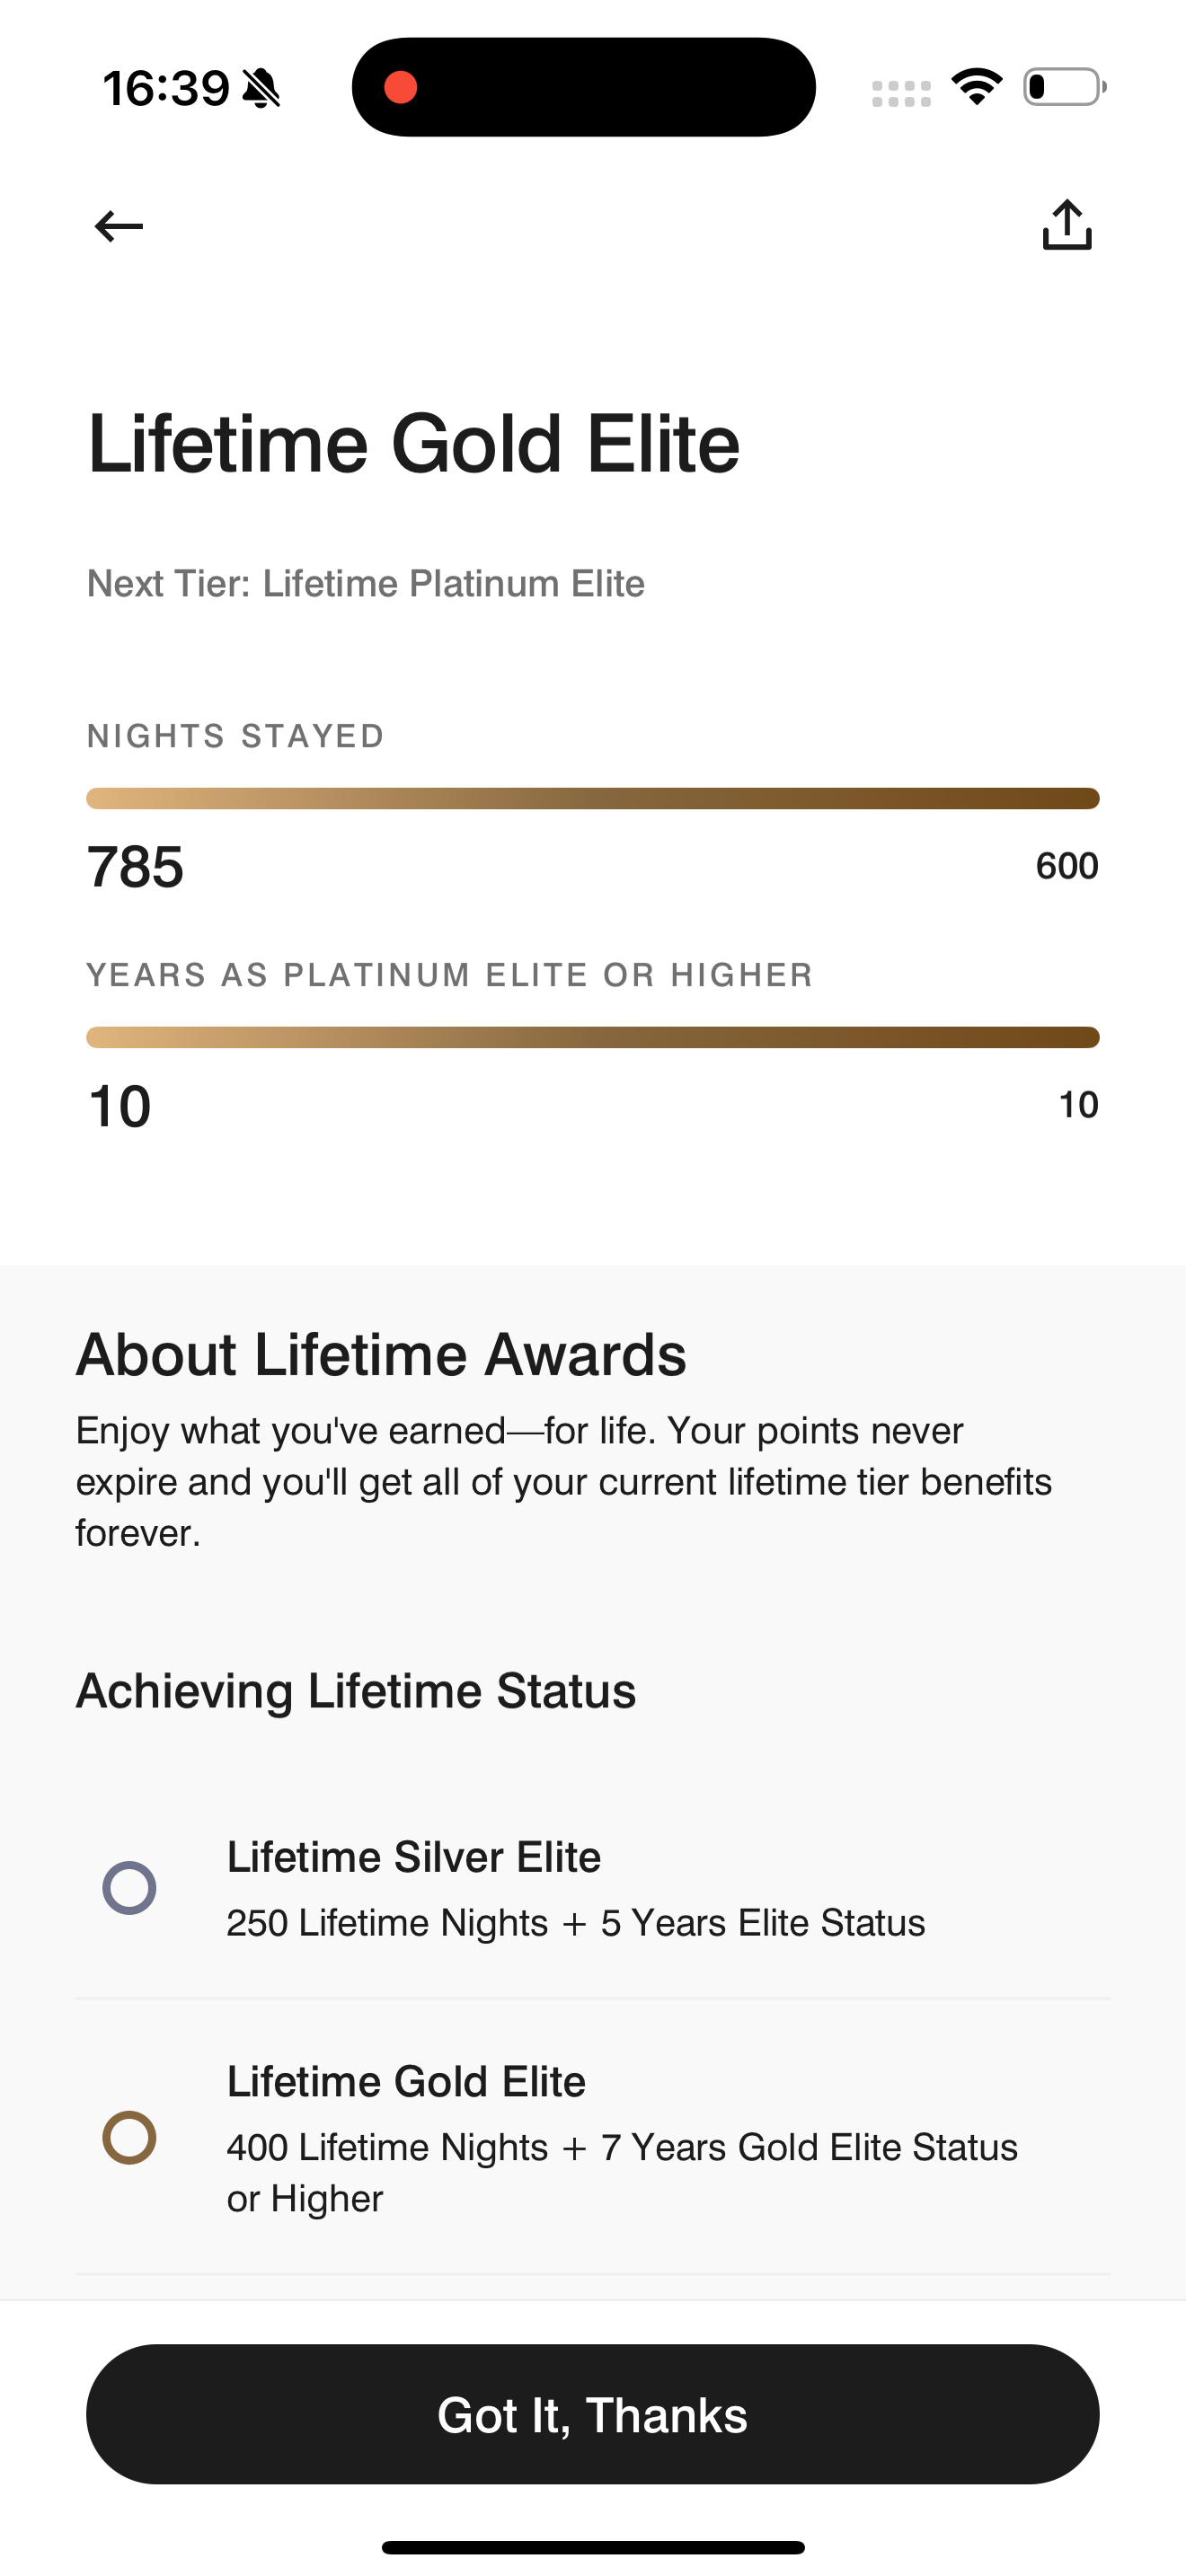The width and height of the screenshot is (1186, 2576).
Task: Open the share icon at top right
Action: coord(1067,225)
